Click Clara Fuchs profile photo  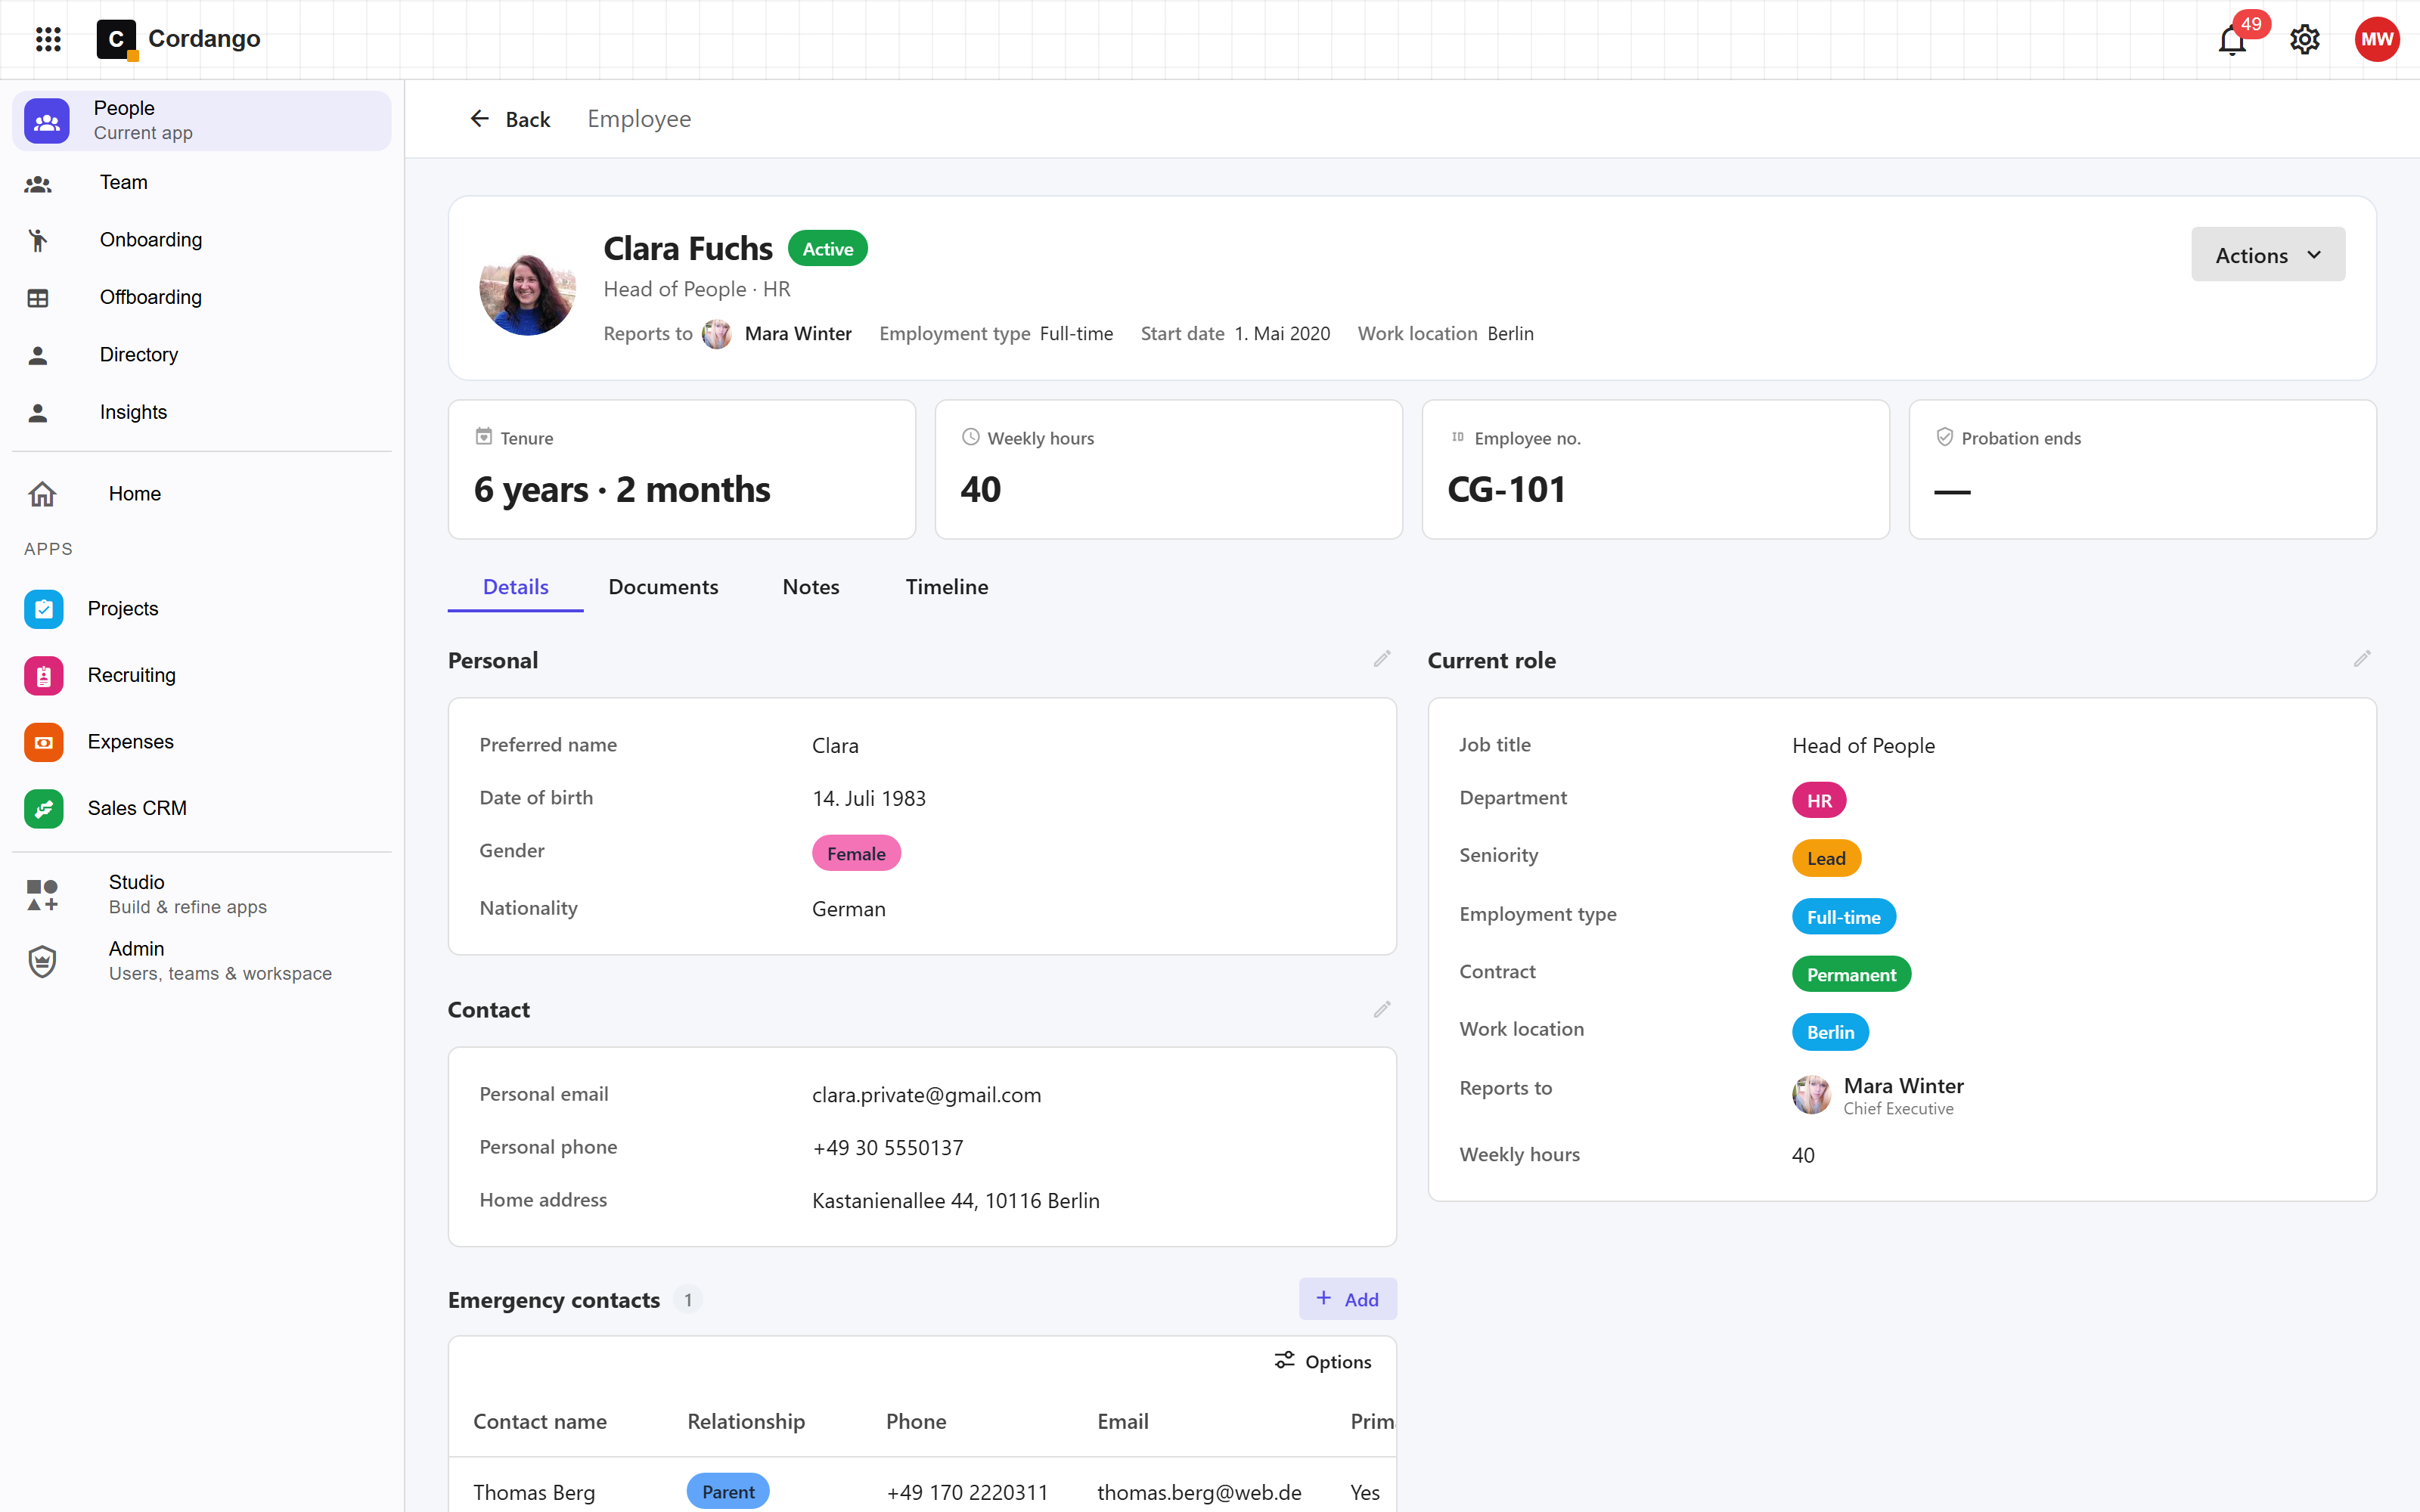point(527,288)
